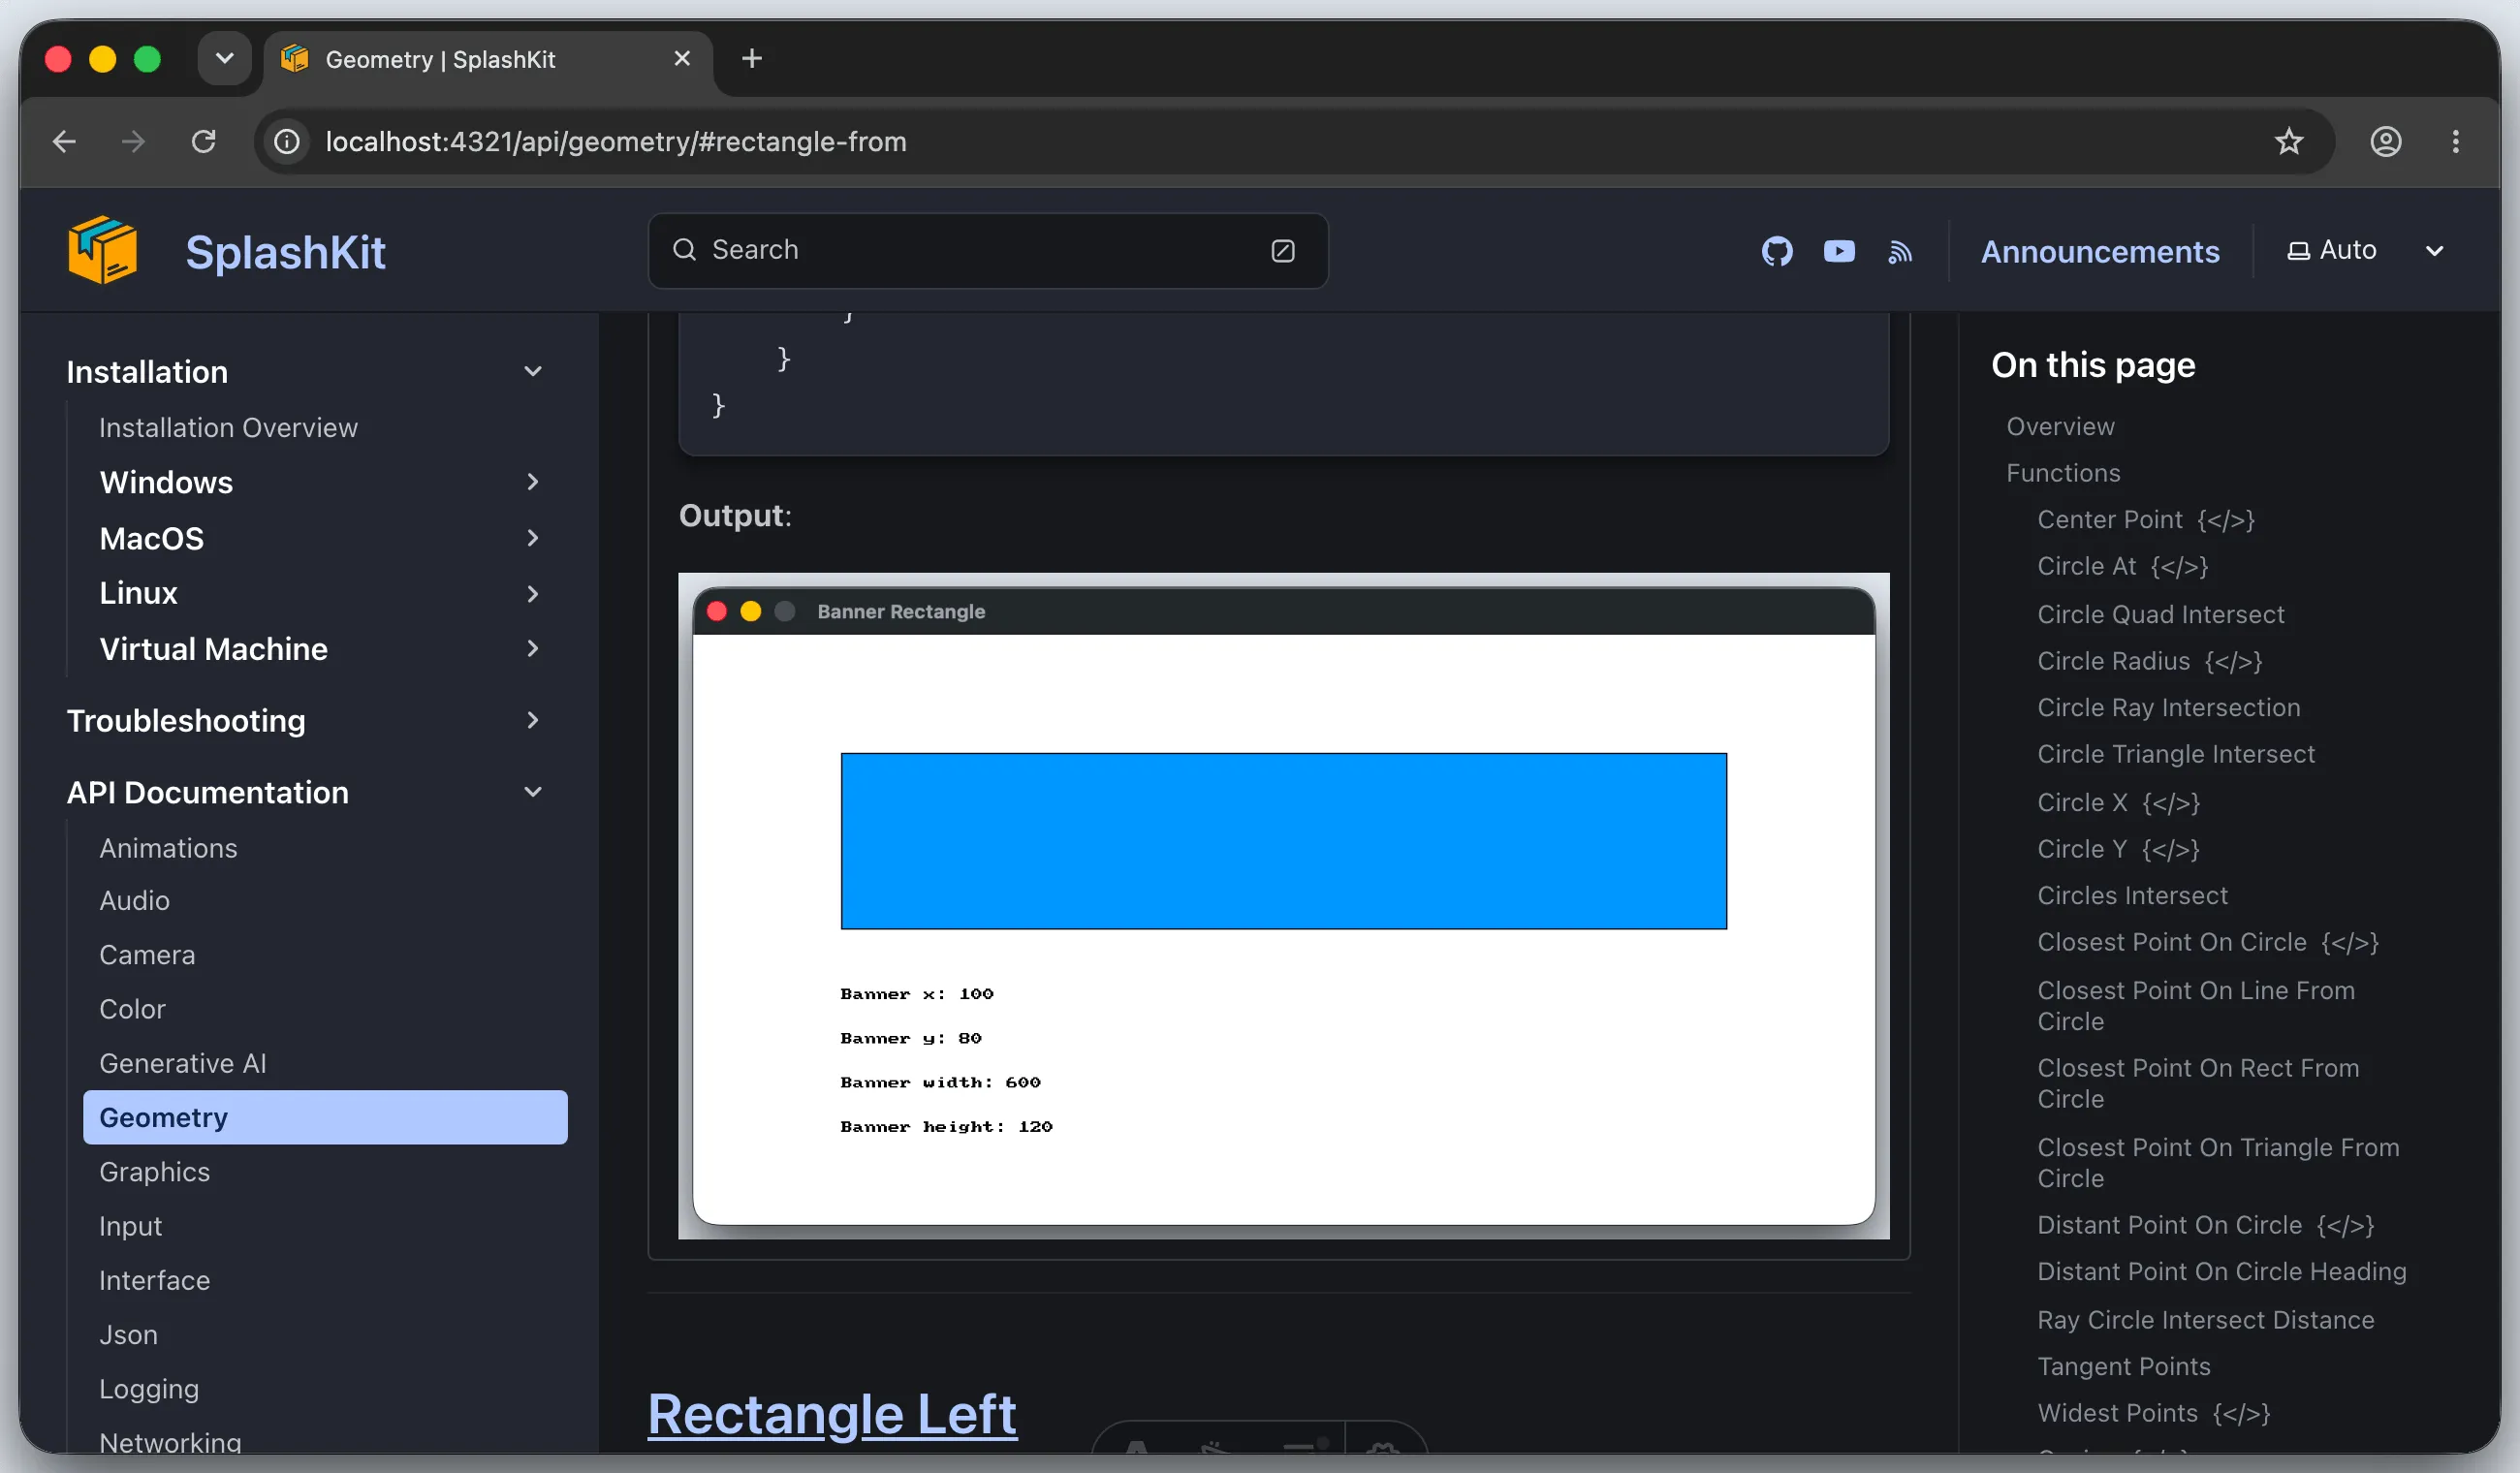Click the browser forward arrow

pos(133,141)
